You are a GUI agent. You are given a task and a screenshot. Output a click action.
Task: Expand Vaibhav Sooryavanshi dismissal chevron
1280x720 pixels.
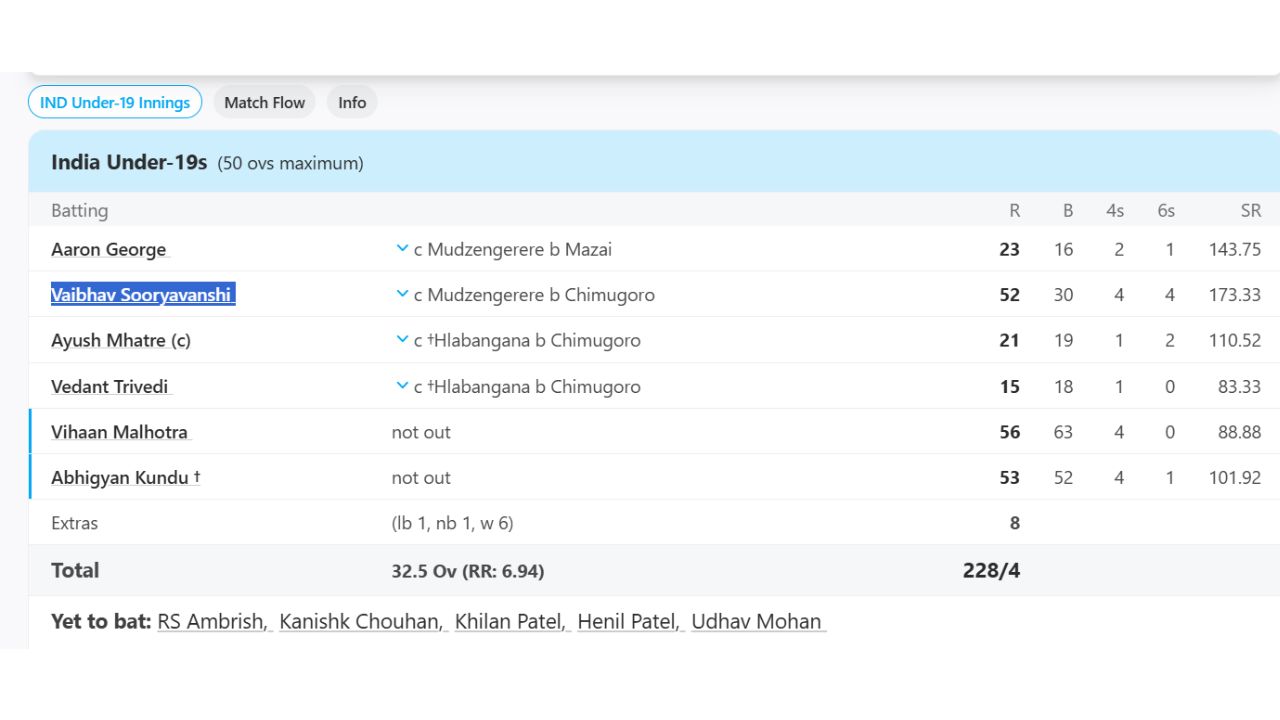pyautogui.click(x=402, y=294)
